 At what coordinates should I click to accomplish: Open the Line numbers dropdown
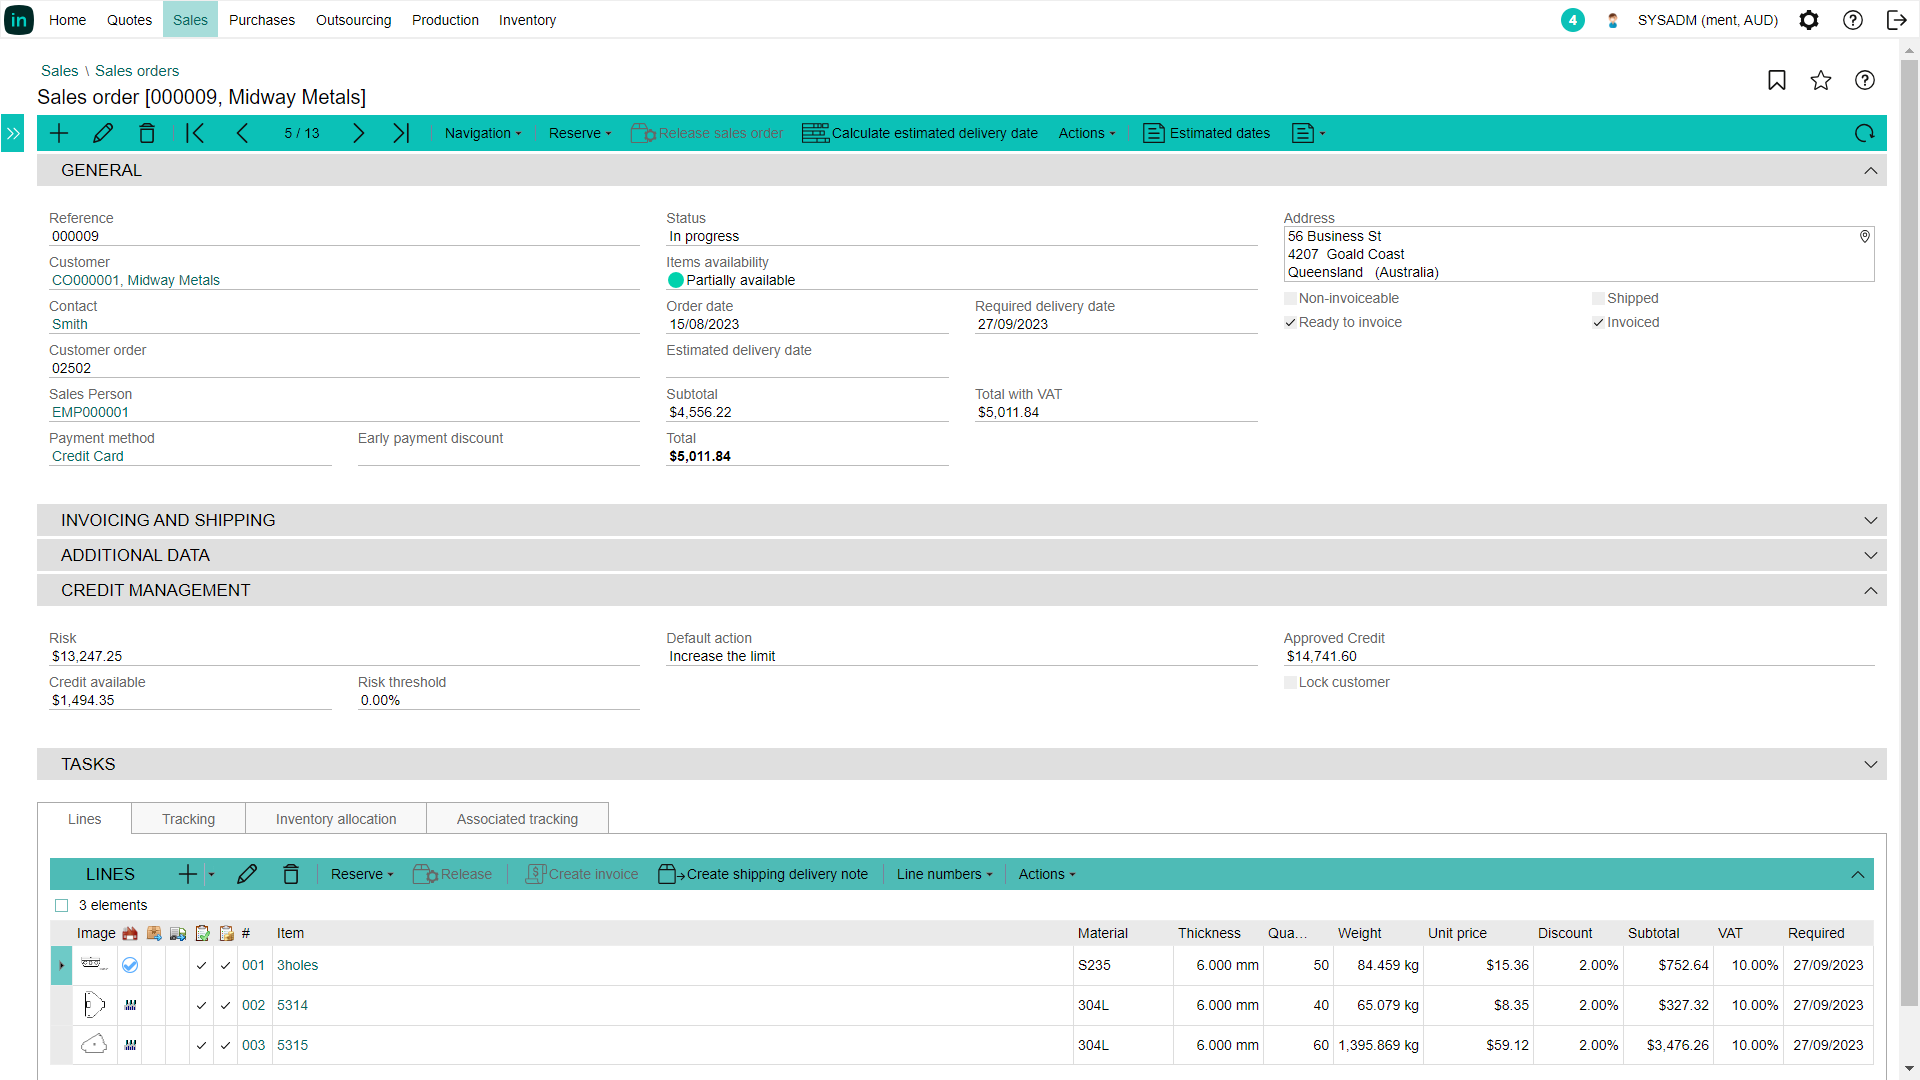point(944,874)
